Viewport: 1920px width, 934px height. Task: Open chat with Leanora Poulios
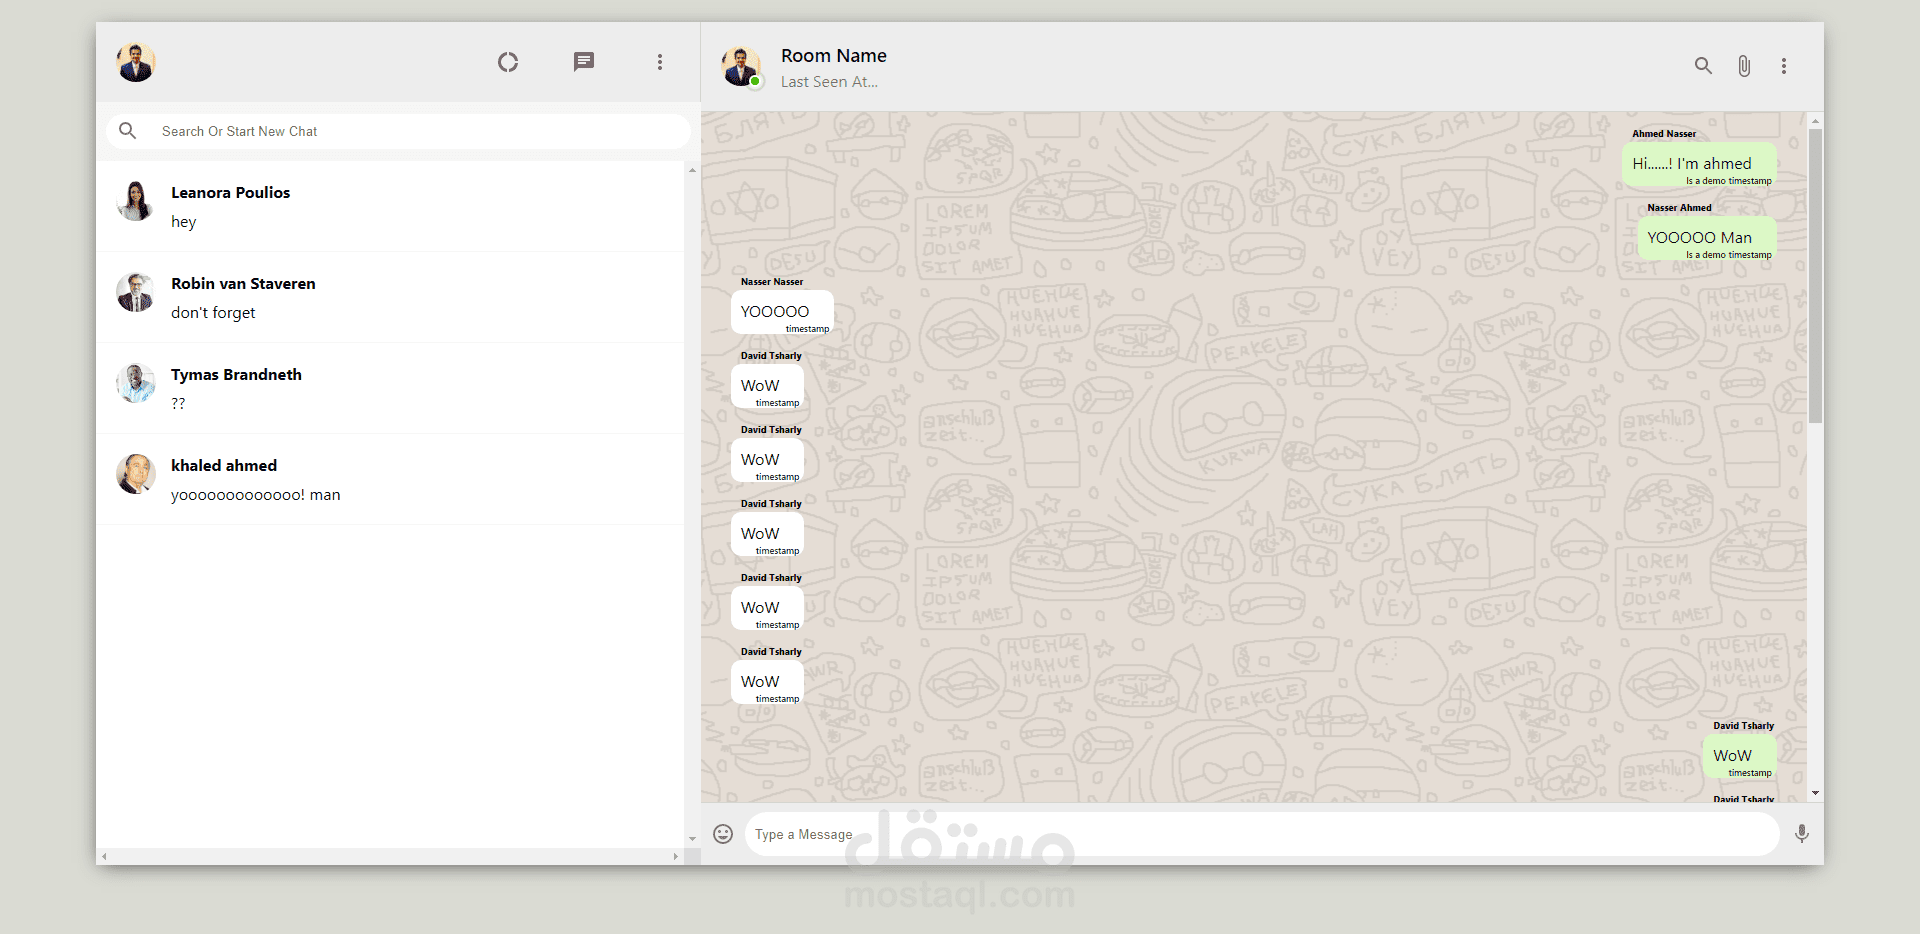pos(390,206)
